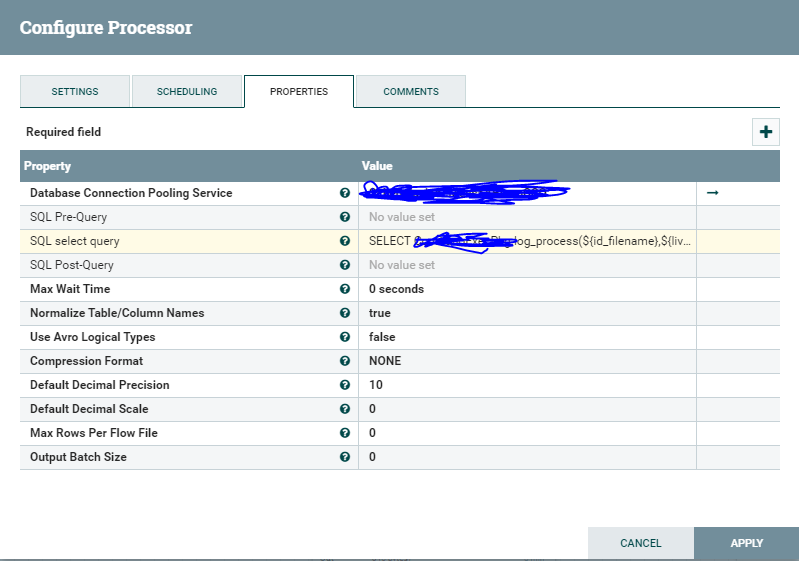Open Use Avro Logical Types false value
Screen dimensions: 799x561
point(527,337)
